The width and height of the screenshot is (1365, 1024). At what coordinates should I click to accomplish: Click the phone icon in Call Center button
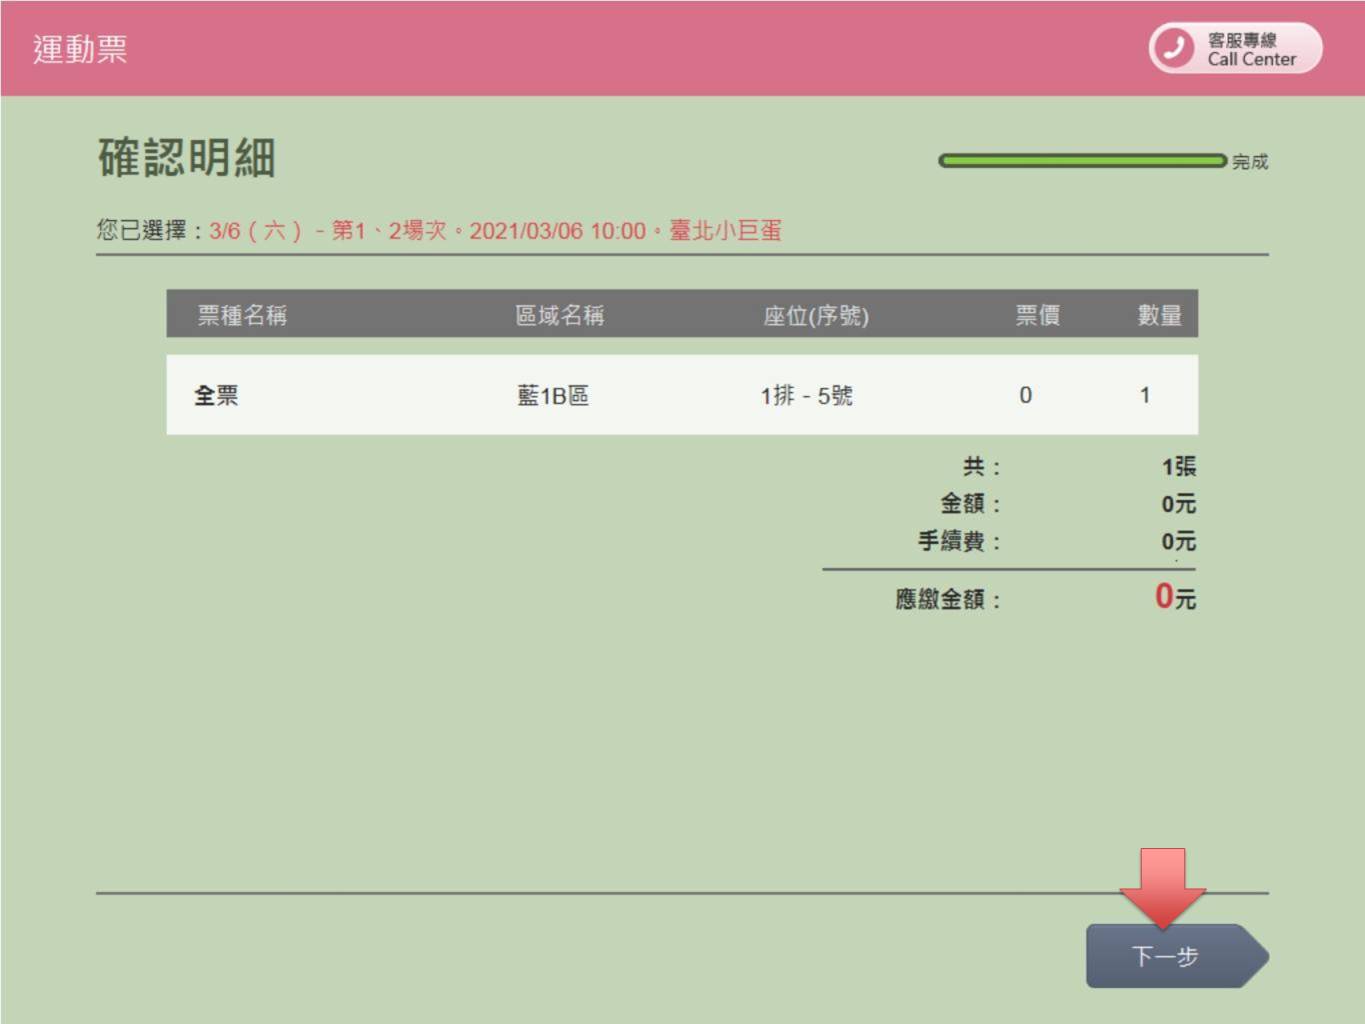point(1175,48)
